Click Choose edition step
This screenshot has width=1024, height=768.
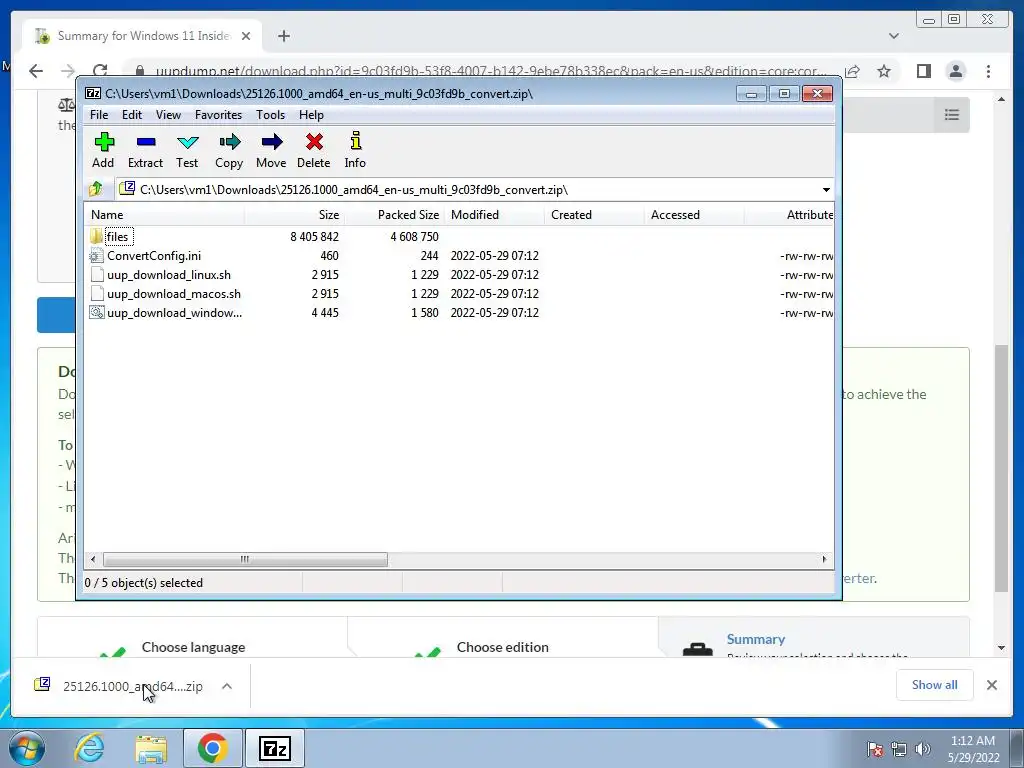point(502,647)
